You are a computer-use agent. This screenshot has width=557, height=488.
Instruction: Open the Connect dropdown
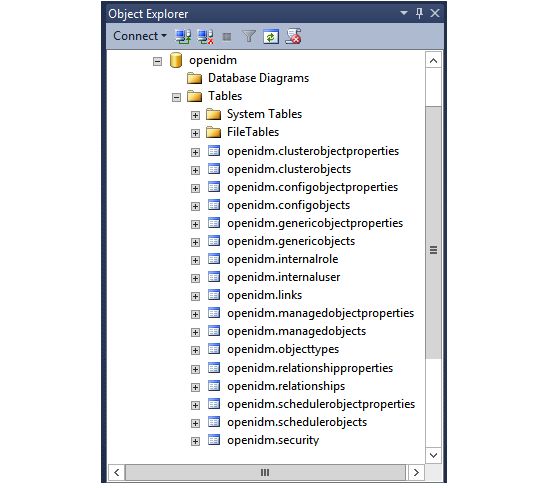[140, 36]
